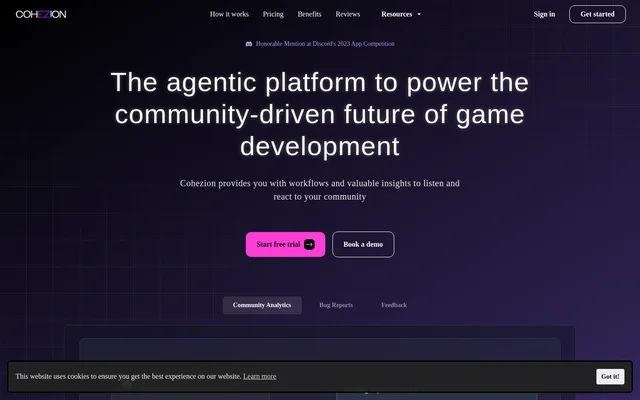This screenshot has height=400, width=640.
Task: Switch to the Bug Reports tab
Action: click(x=336, y=305)
